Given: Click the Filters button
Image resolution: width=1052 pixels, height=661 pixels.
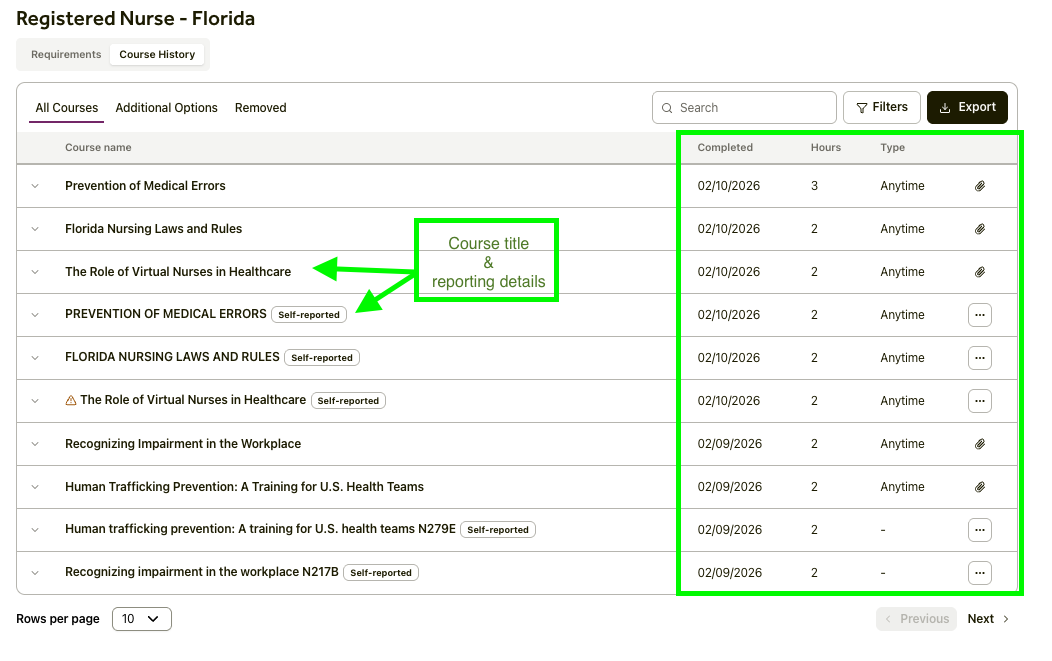Looking at the screenshot, I should tap(882, 107).
